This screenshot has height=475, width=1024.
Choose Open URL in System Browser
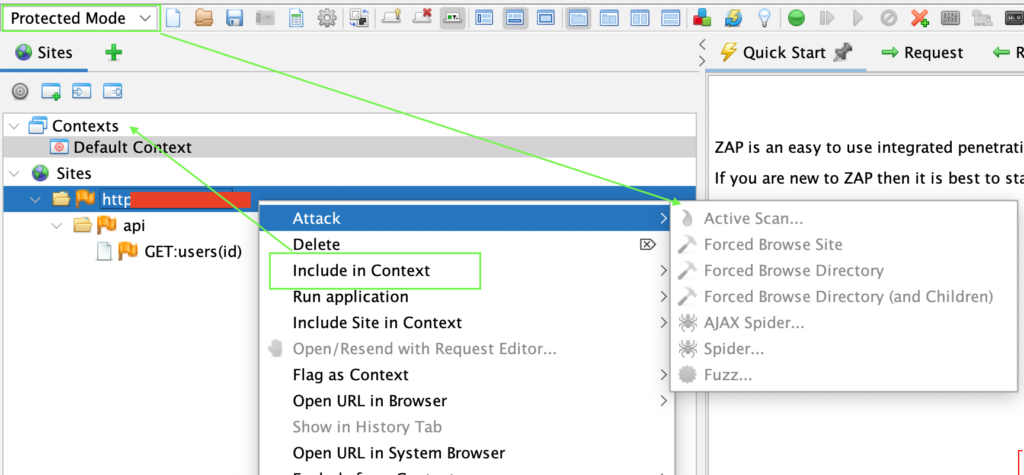466,453
